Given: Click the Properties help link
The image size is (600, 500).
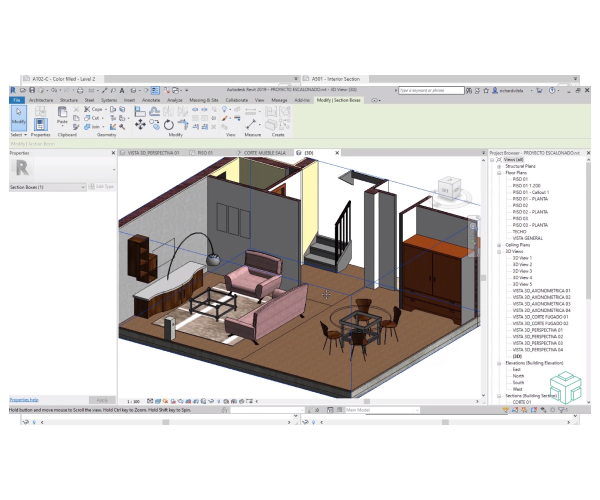Looking at the screenshot, I should (25, 399).
